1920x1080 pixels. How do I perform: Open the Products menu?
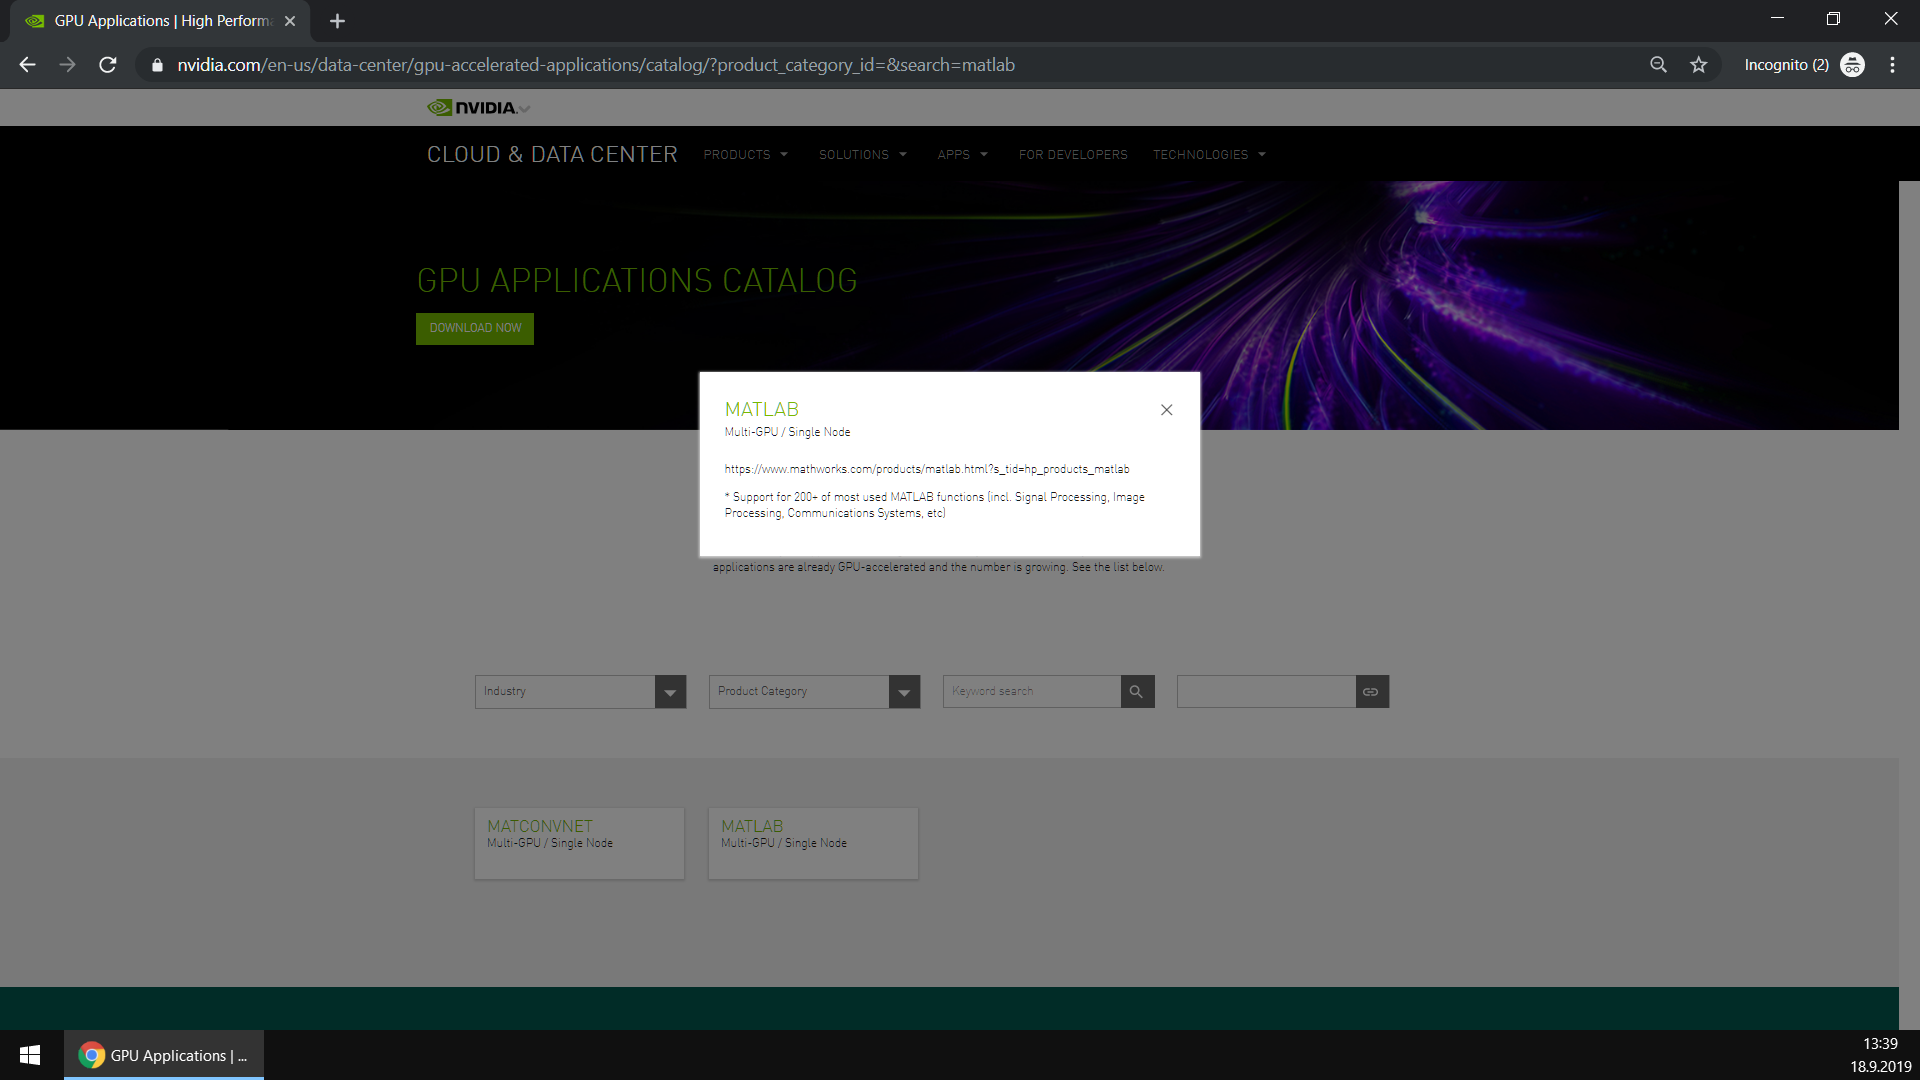tap(745, 155)
